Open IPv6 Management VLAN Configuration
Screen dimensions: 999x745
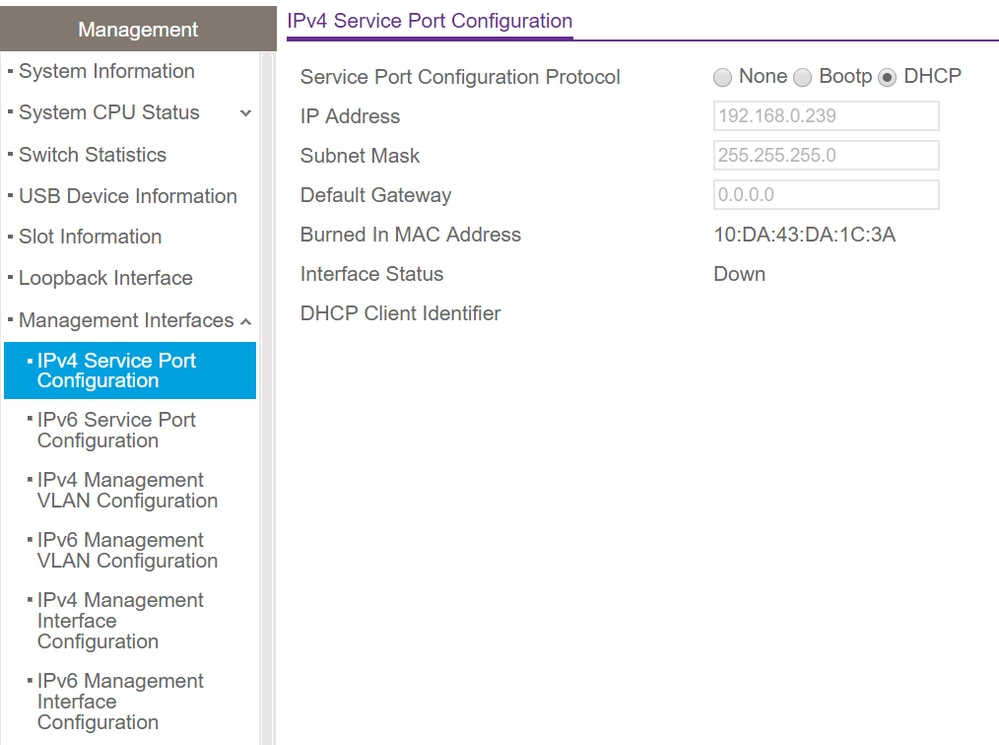click(x=126, y=550)
